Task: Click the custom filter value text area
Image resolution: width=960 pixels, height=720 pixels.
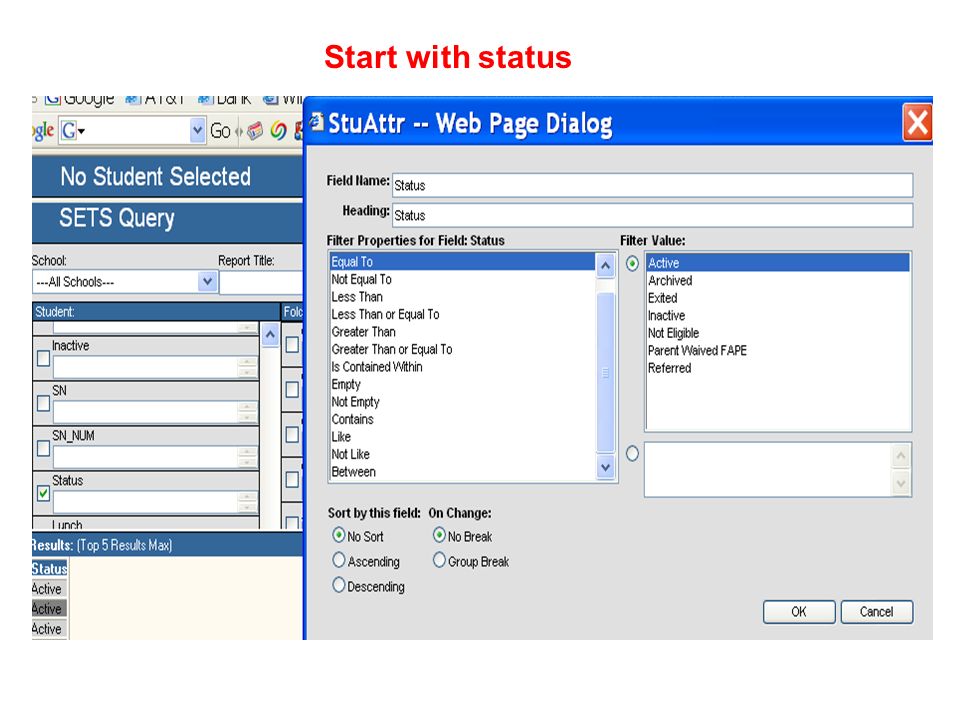Action: [x=768, y=470]
